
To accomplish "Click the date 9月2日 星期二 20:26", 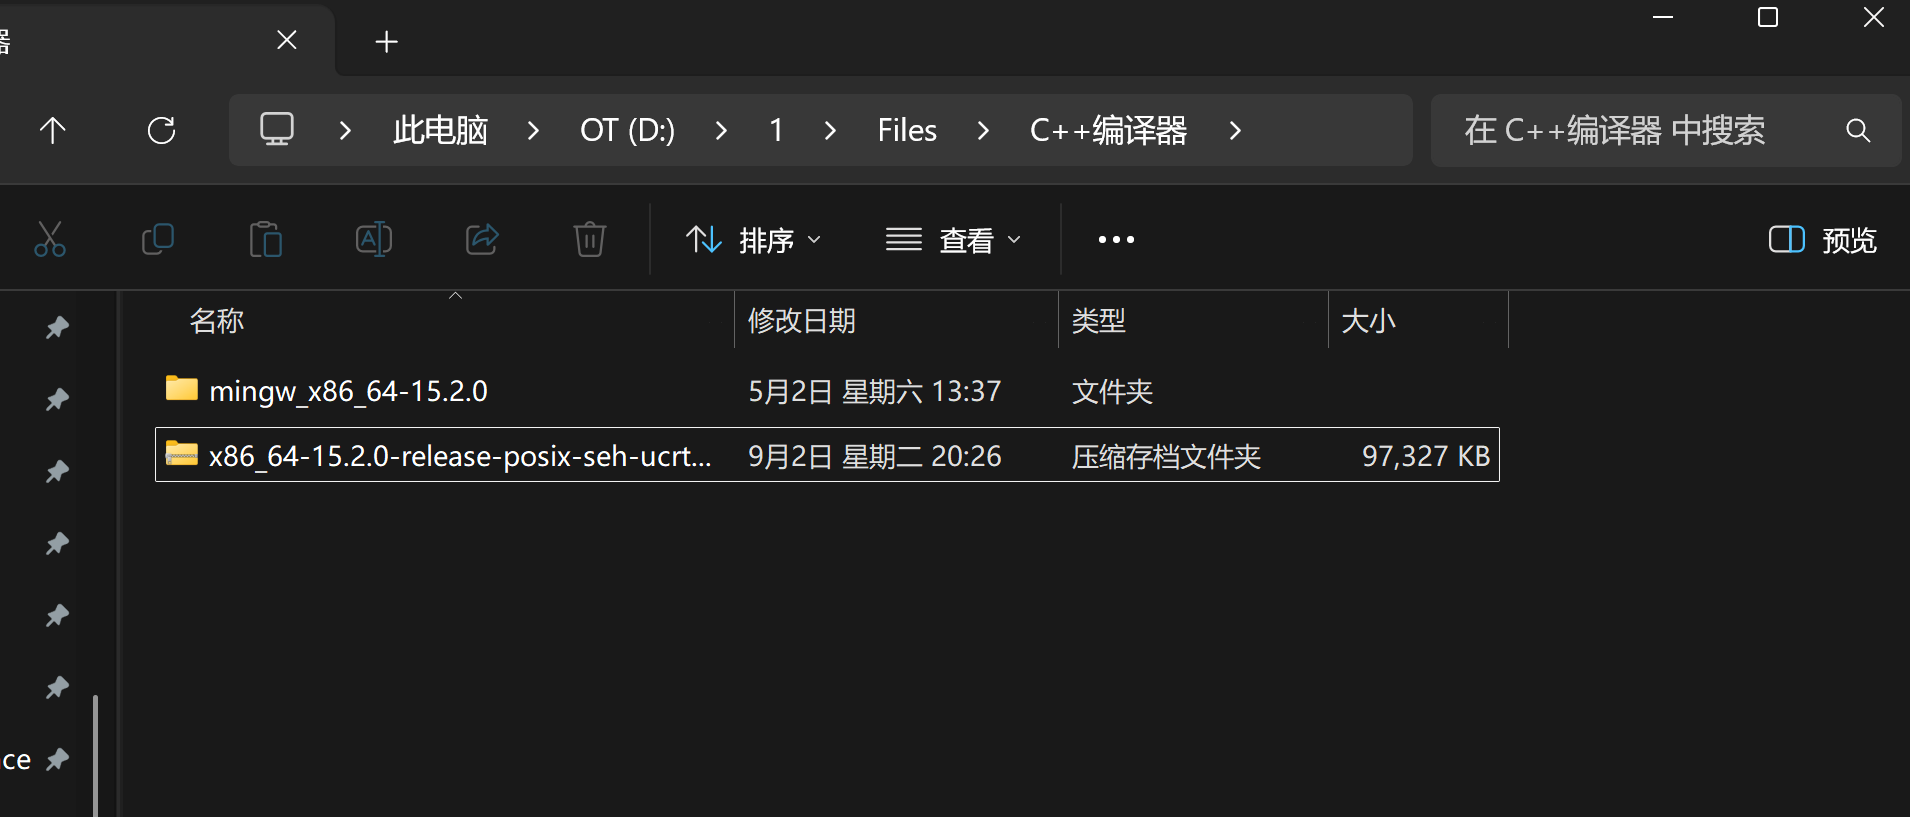I will click(875, 456).
